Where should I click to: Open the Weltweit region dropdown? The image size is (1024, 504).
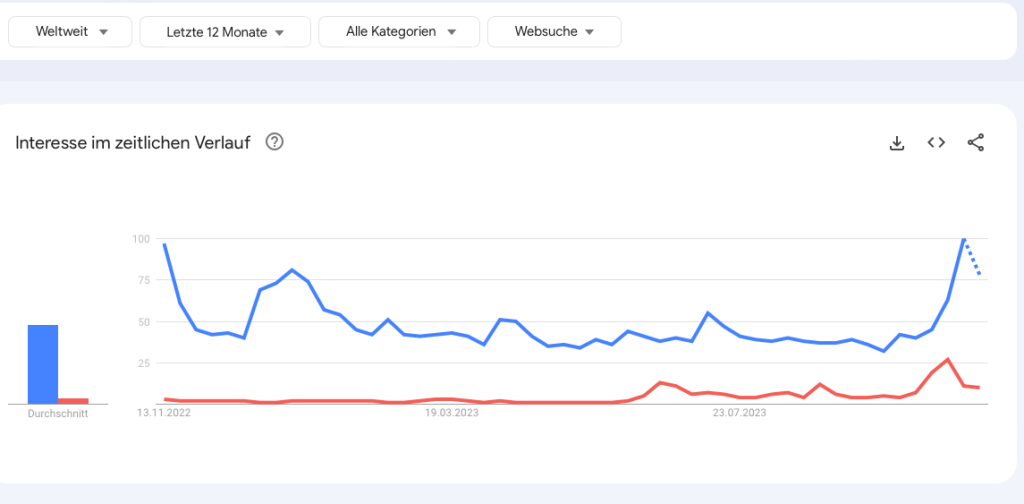70,32
